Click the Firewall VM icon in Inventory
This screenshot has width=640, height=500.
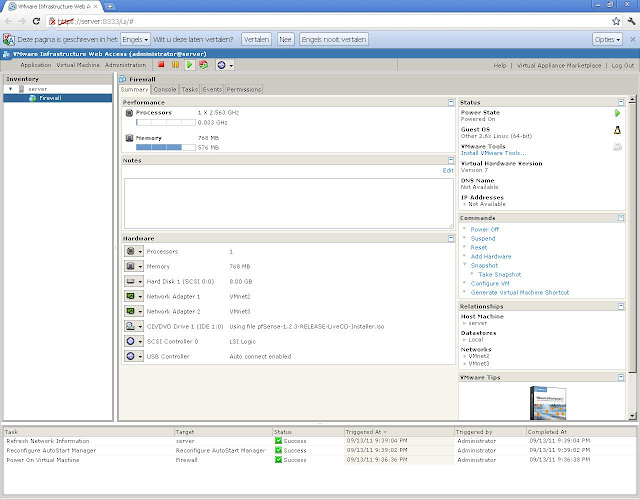click(33, 98)
